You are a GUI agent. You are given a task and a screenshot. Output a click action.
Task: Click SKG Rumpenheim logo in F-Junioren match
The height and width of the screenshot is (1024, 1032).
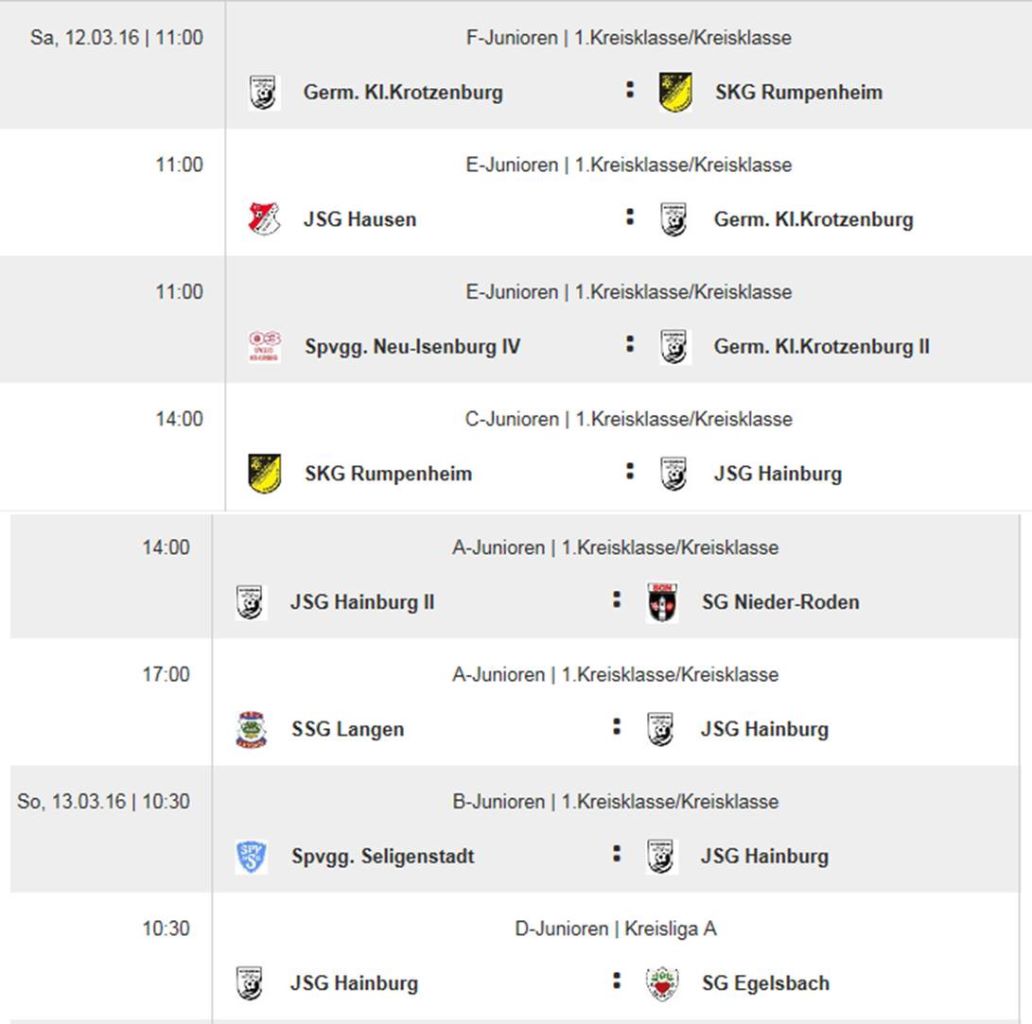pos(676,93)
